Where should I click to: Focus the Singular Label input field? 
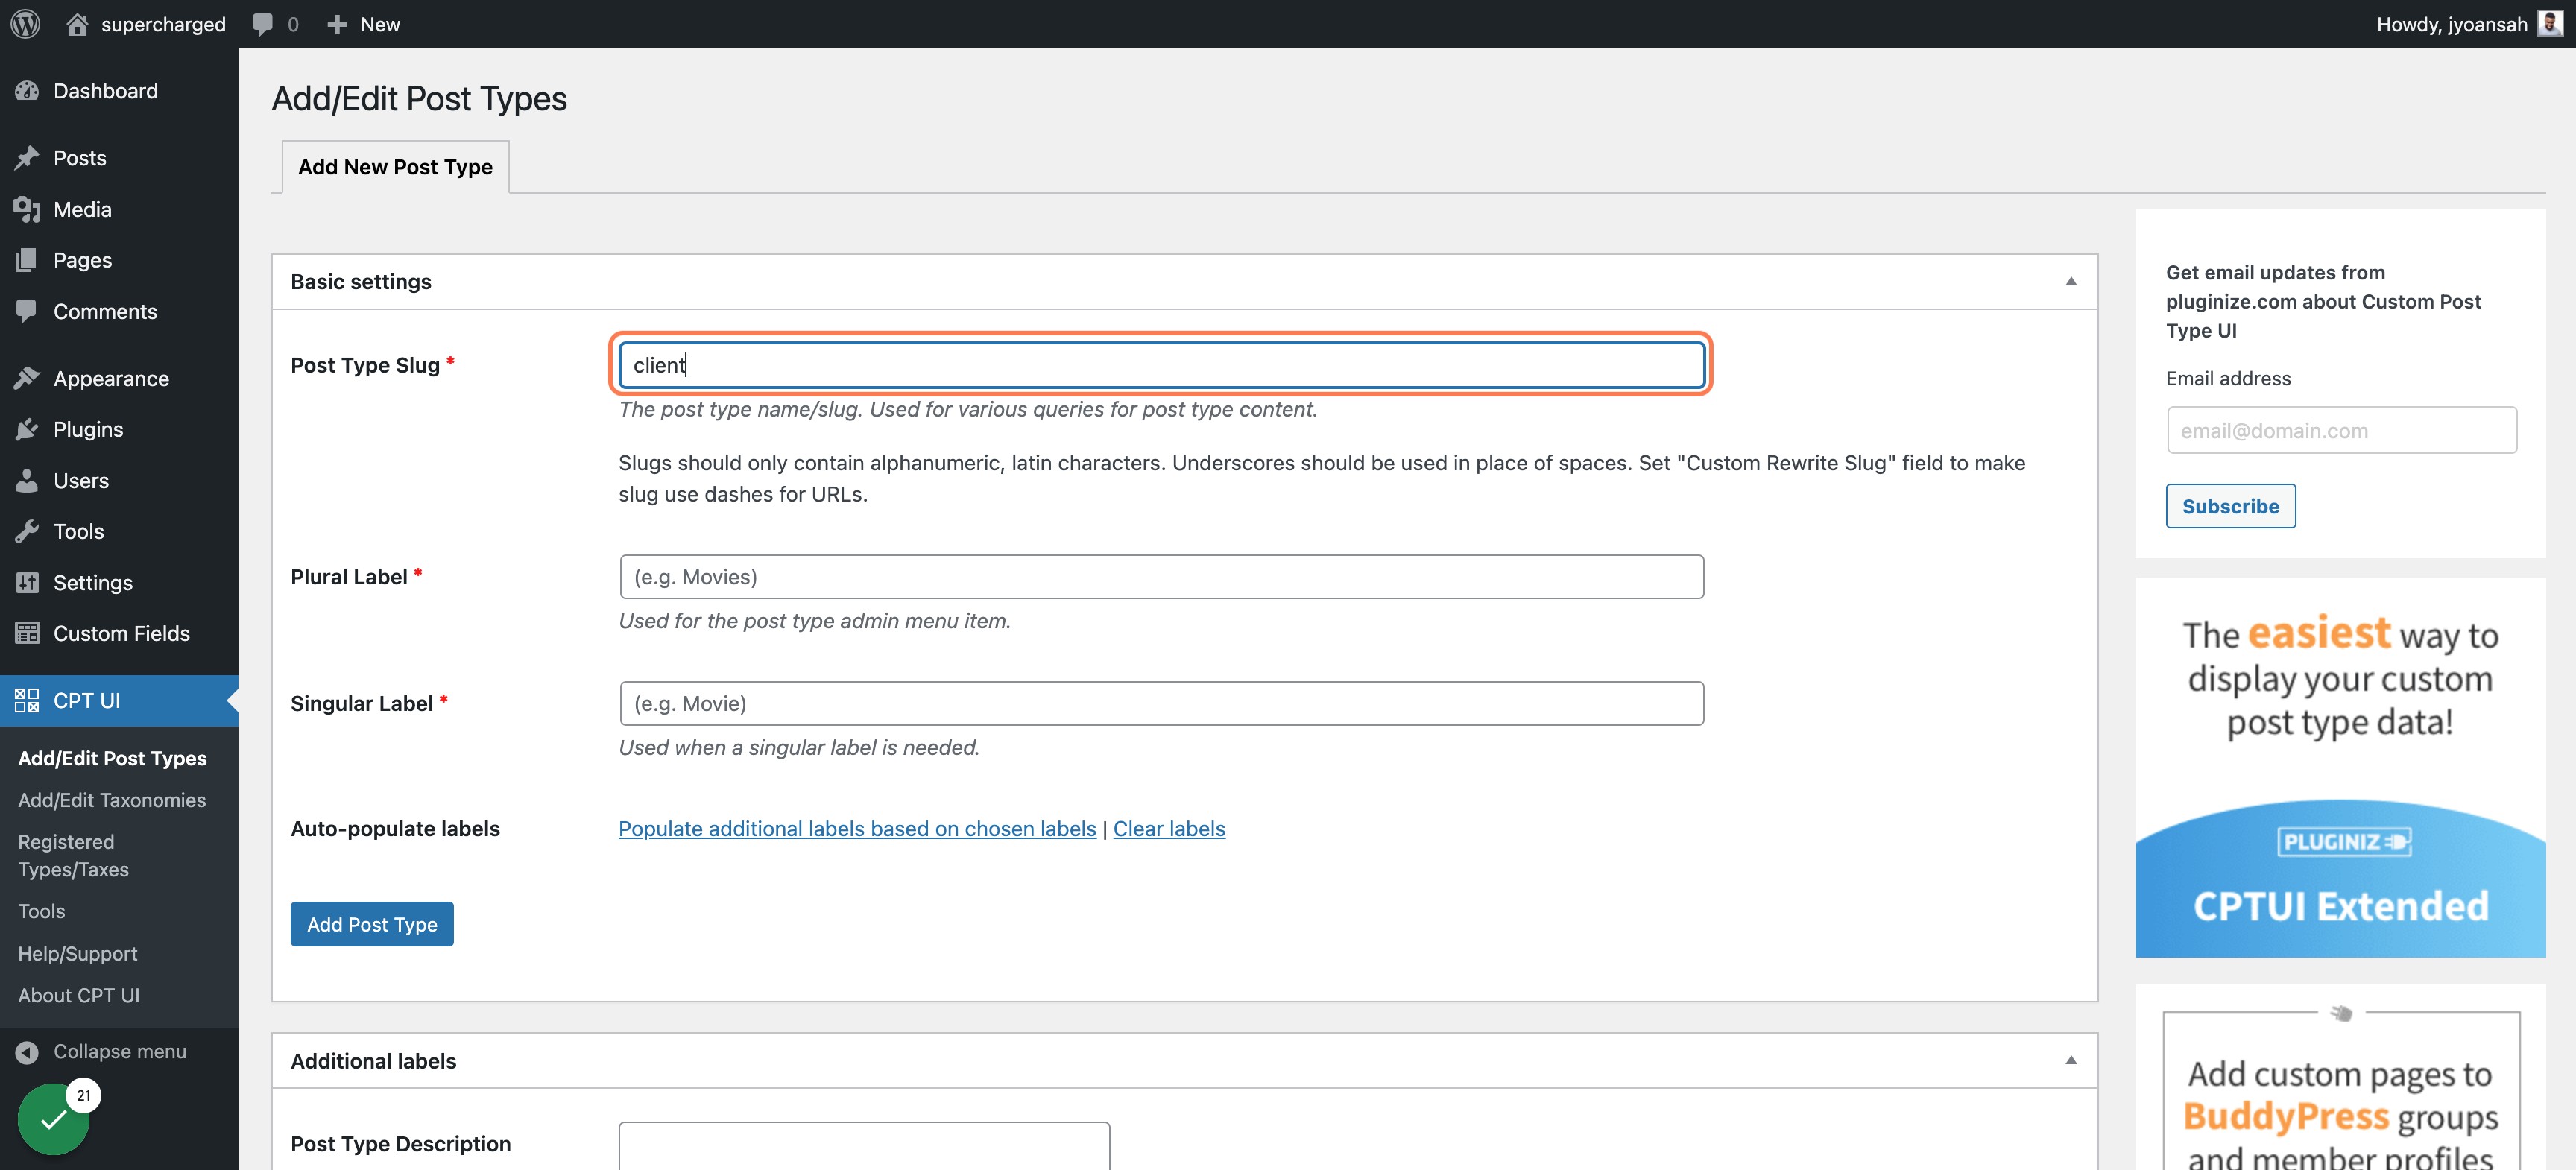[1161, 704]
